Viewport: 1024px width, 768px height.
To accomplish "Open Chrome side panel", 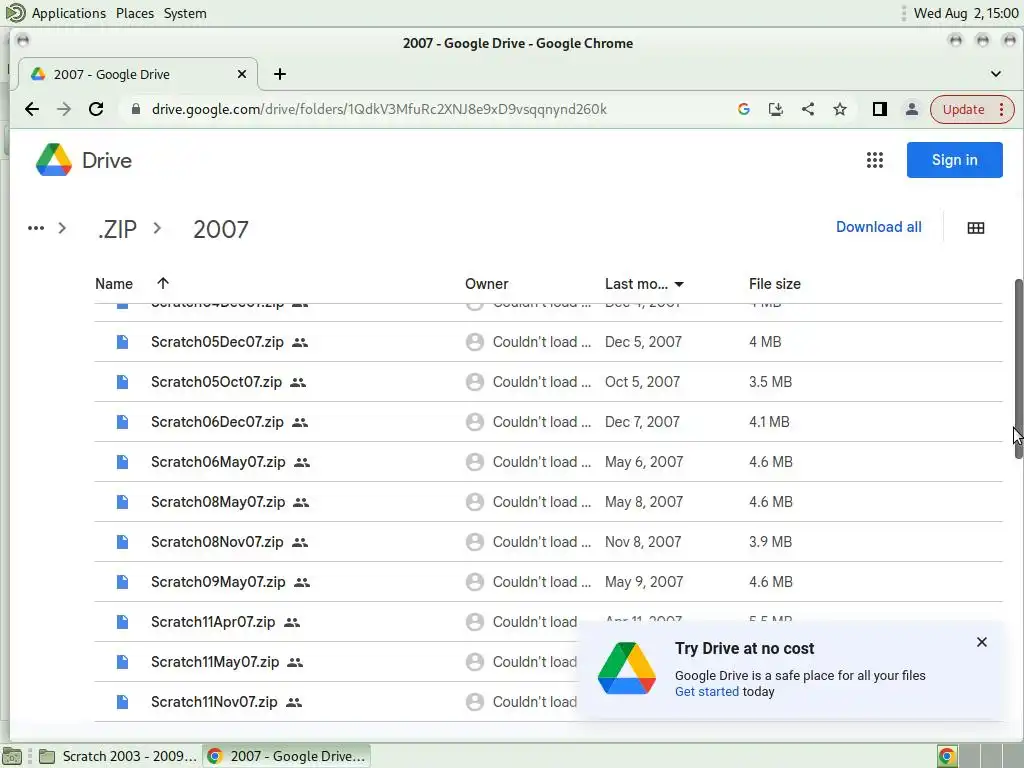I will [879, 109].
